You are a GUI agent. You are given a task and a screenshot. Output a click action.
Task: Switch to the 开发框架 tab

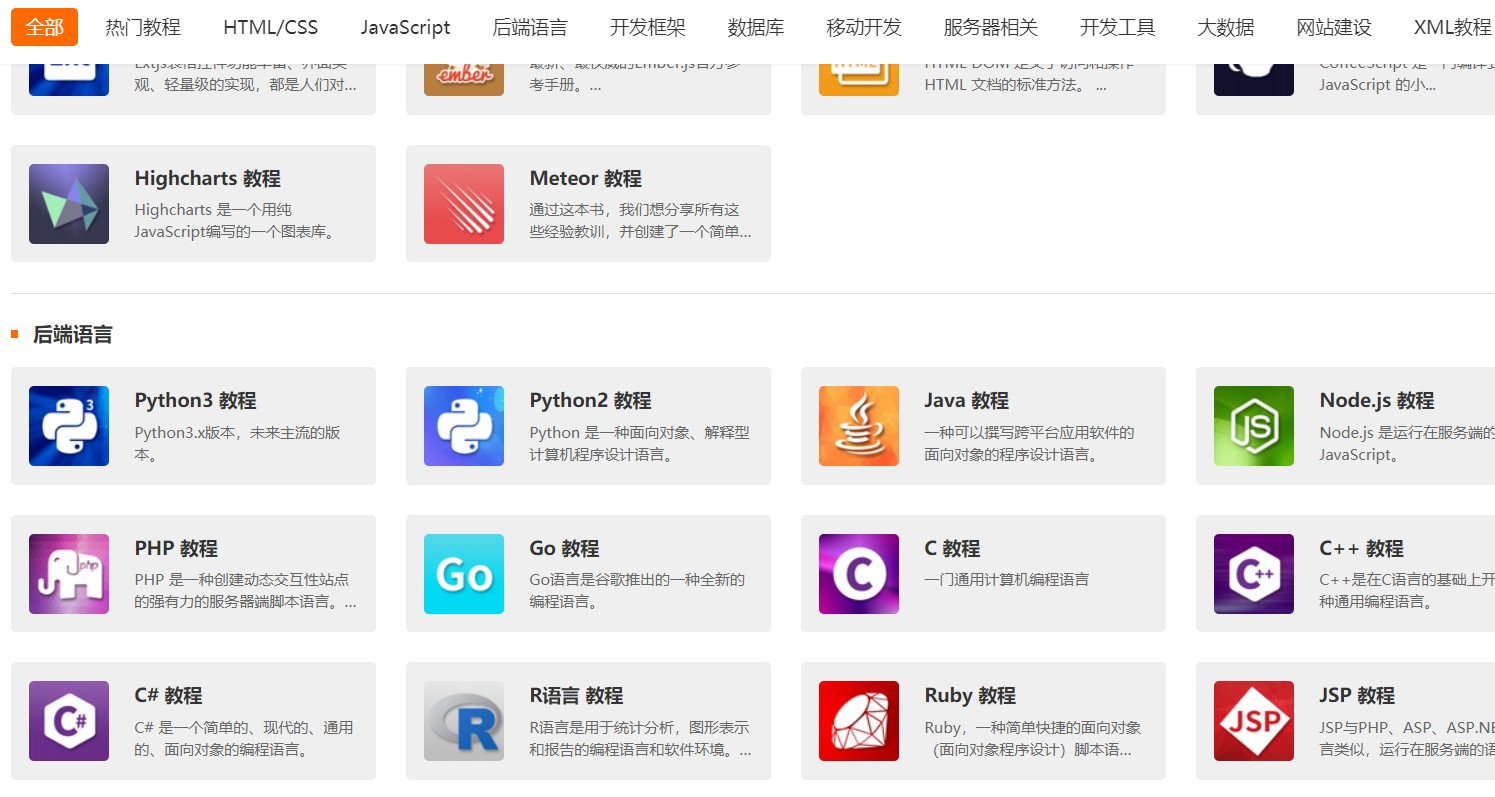(648, 27)
